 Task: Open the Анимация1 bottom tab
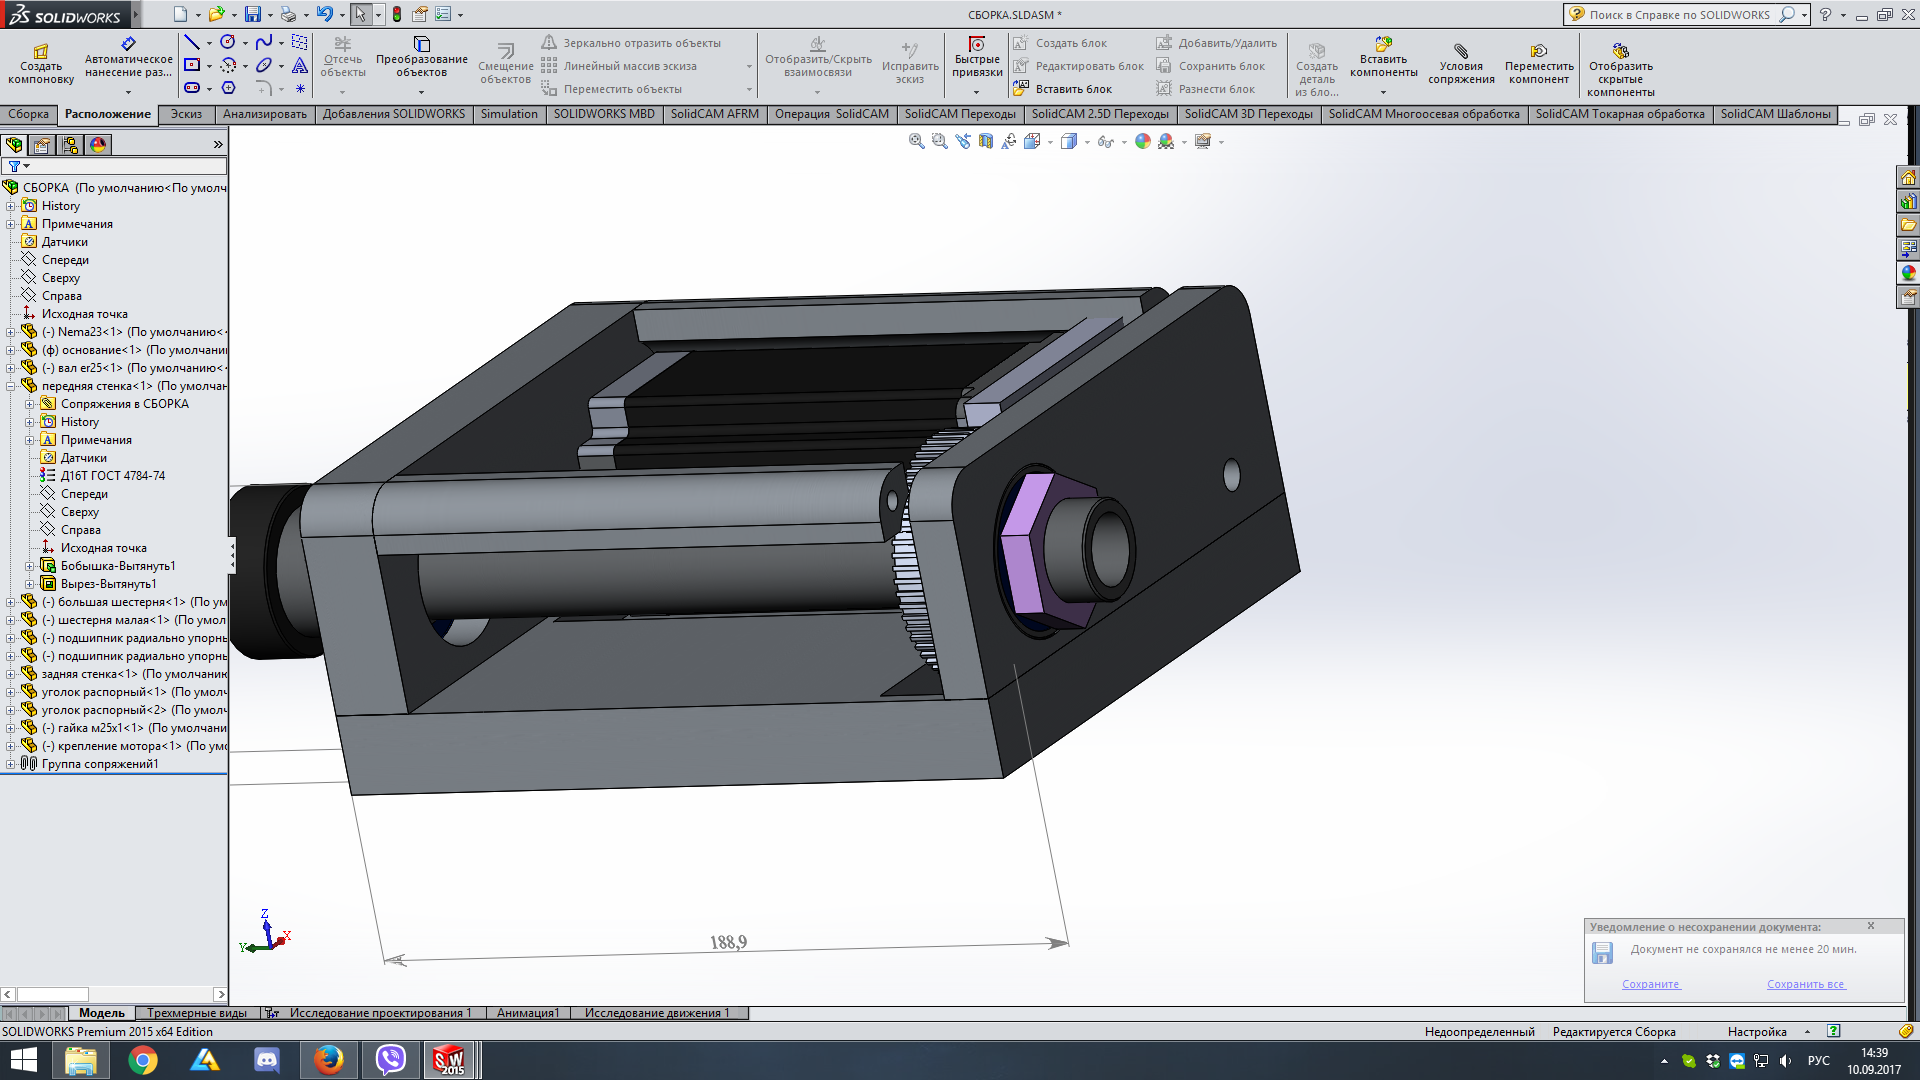point(527,1013)
